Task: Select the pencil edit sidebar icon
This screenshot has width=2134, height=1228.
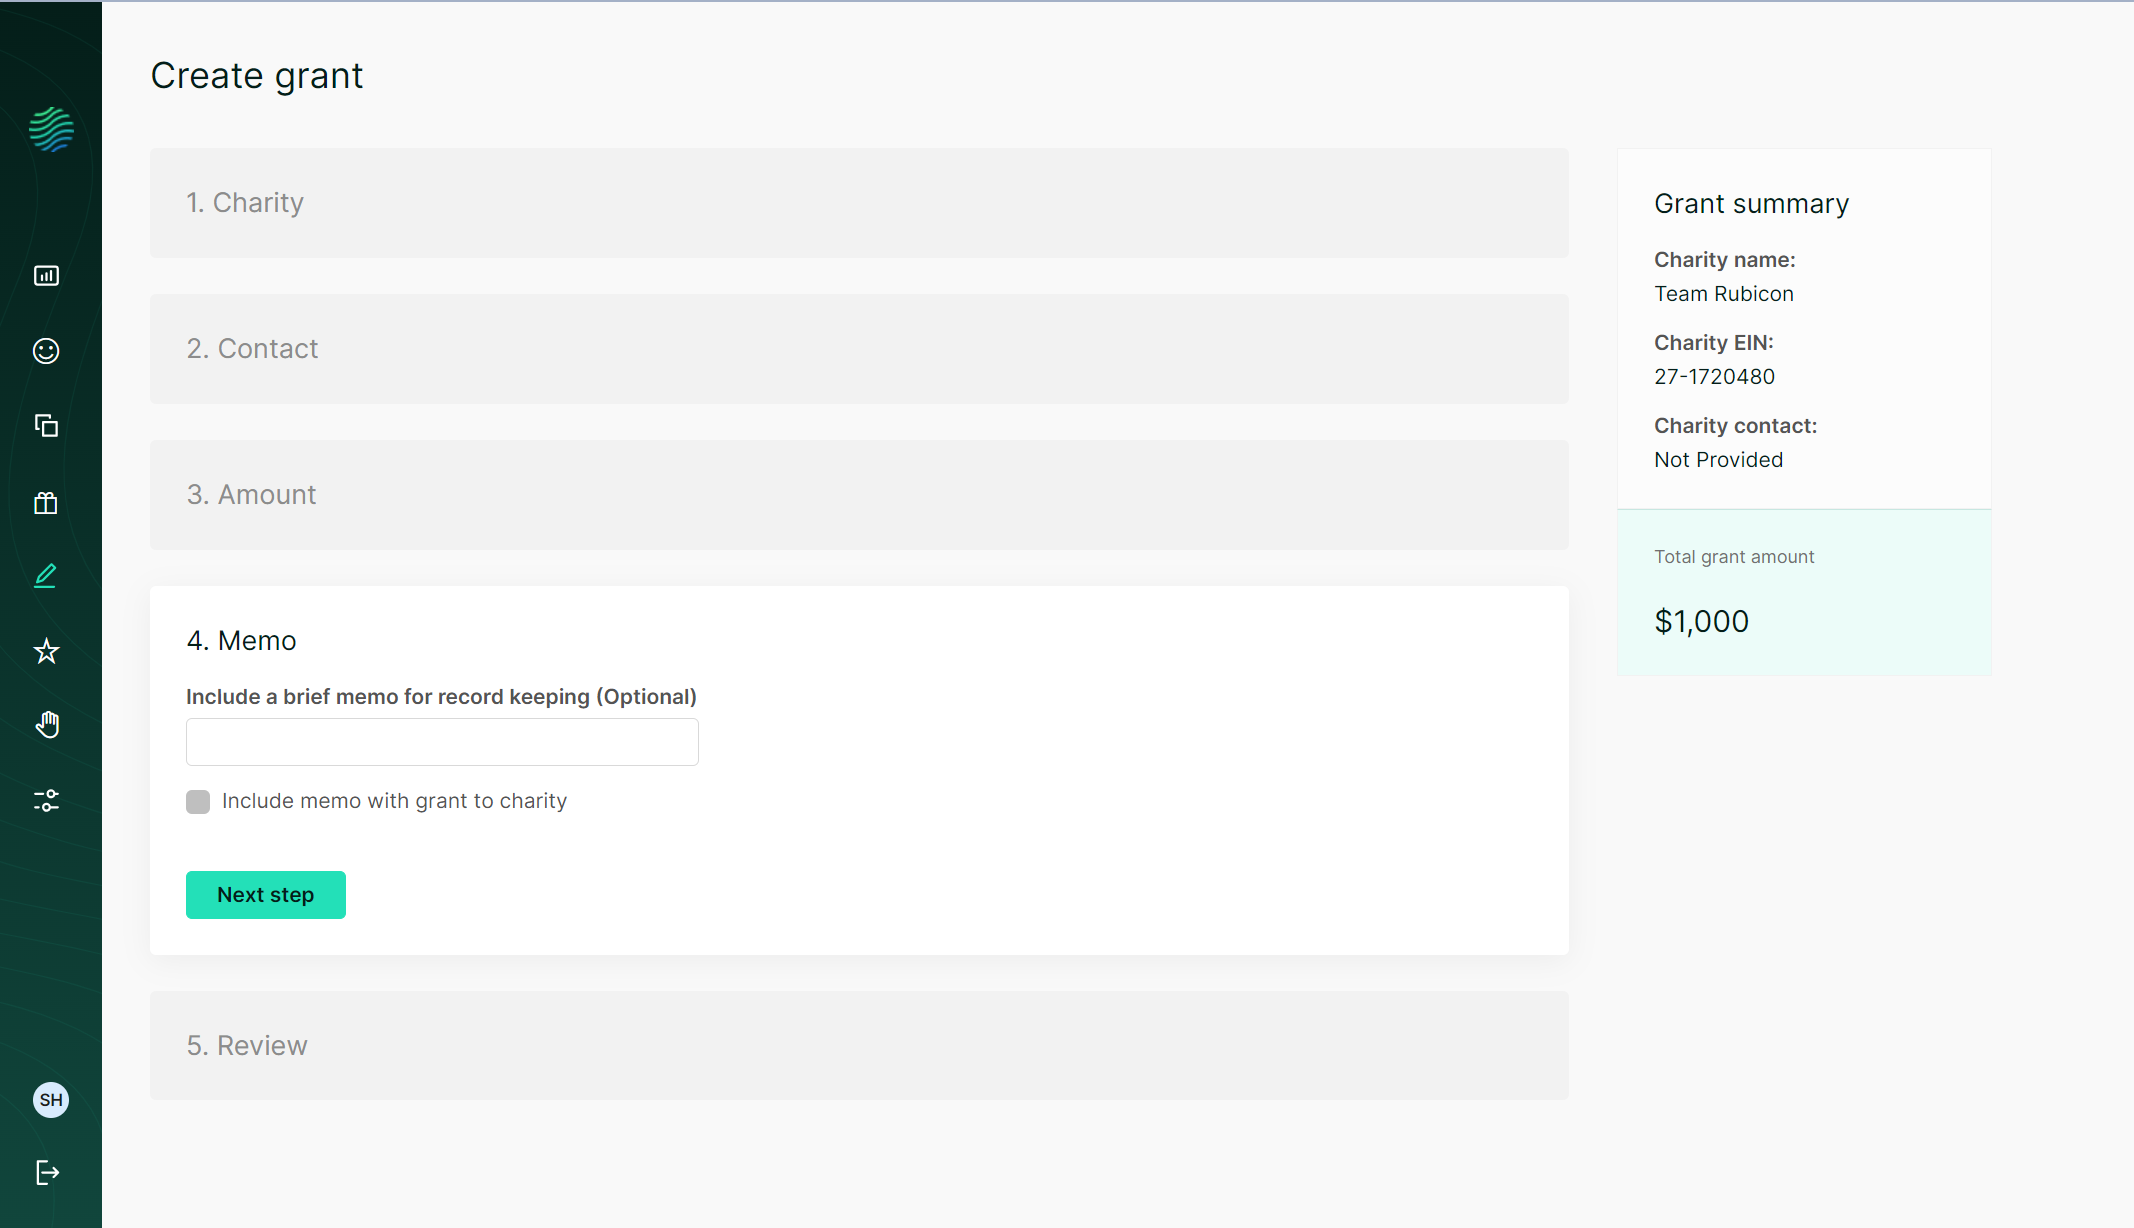Action: pos(47,576)
